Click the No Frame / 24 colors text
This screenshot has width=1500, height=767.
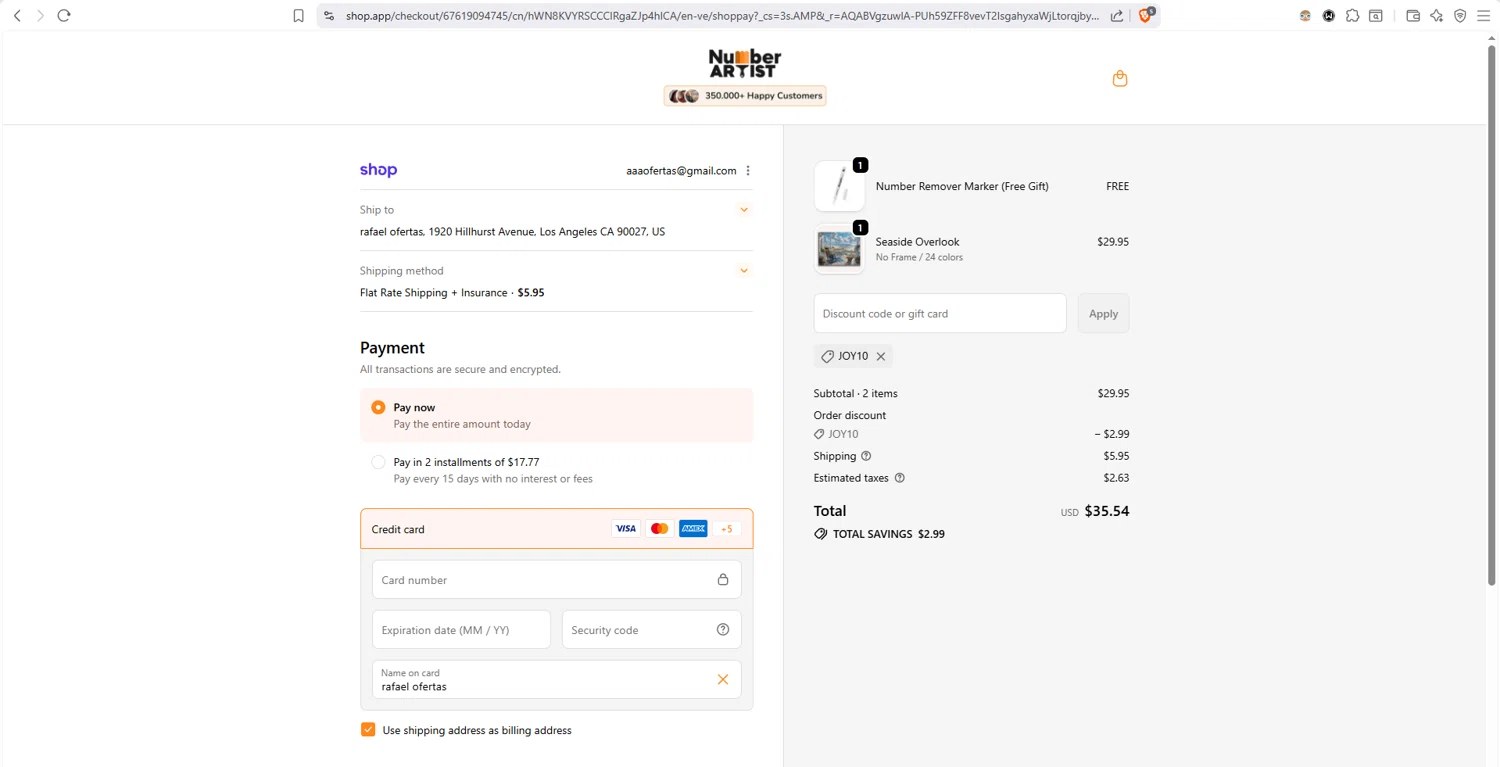(x=920, y=258)
